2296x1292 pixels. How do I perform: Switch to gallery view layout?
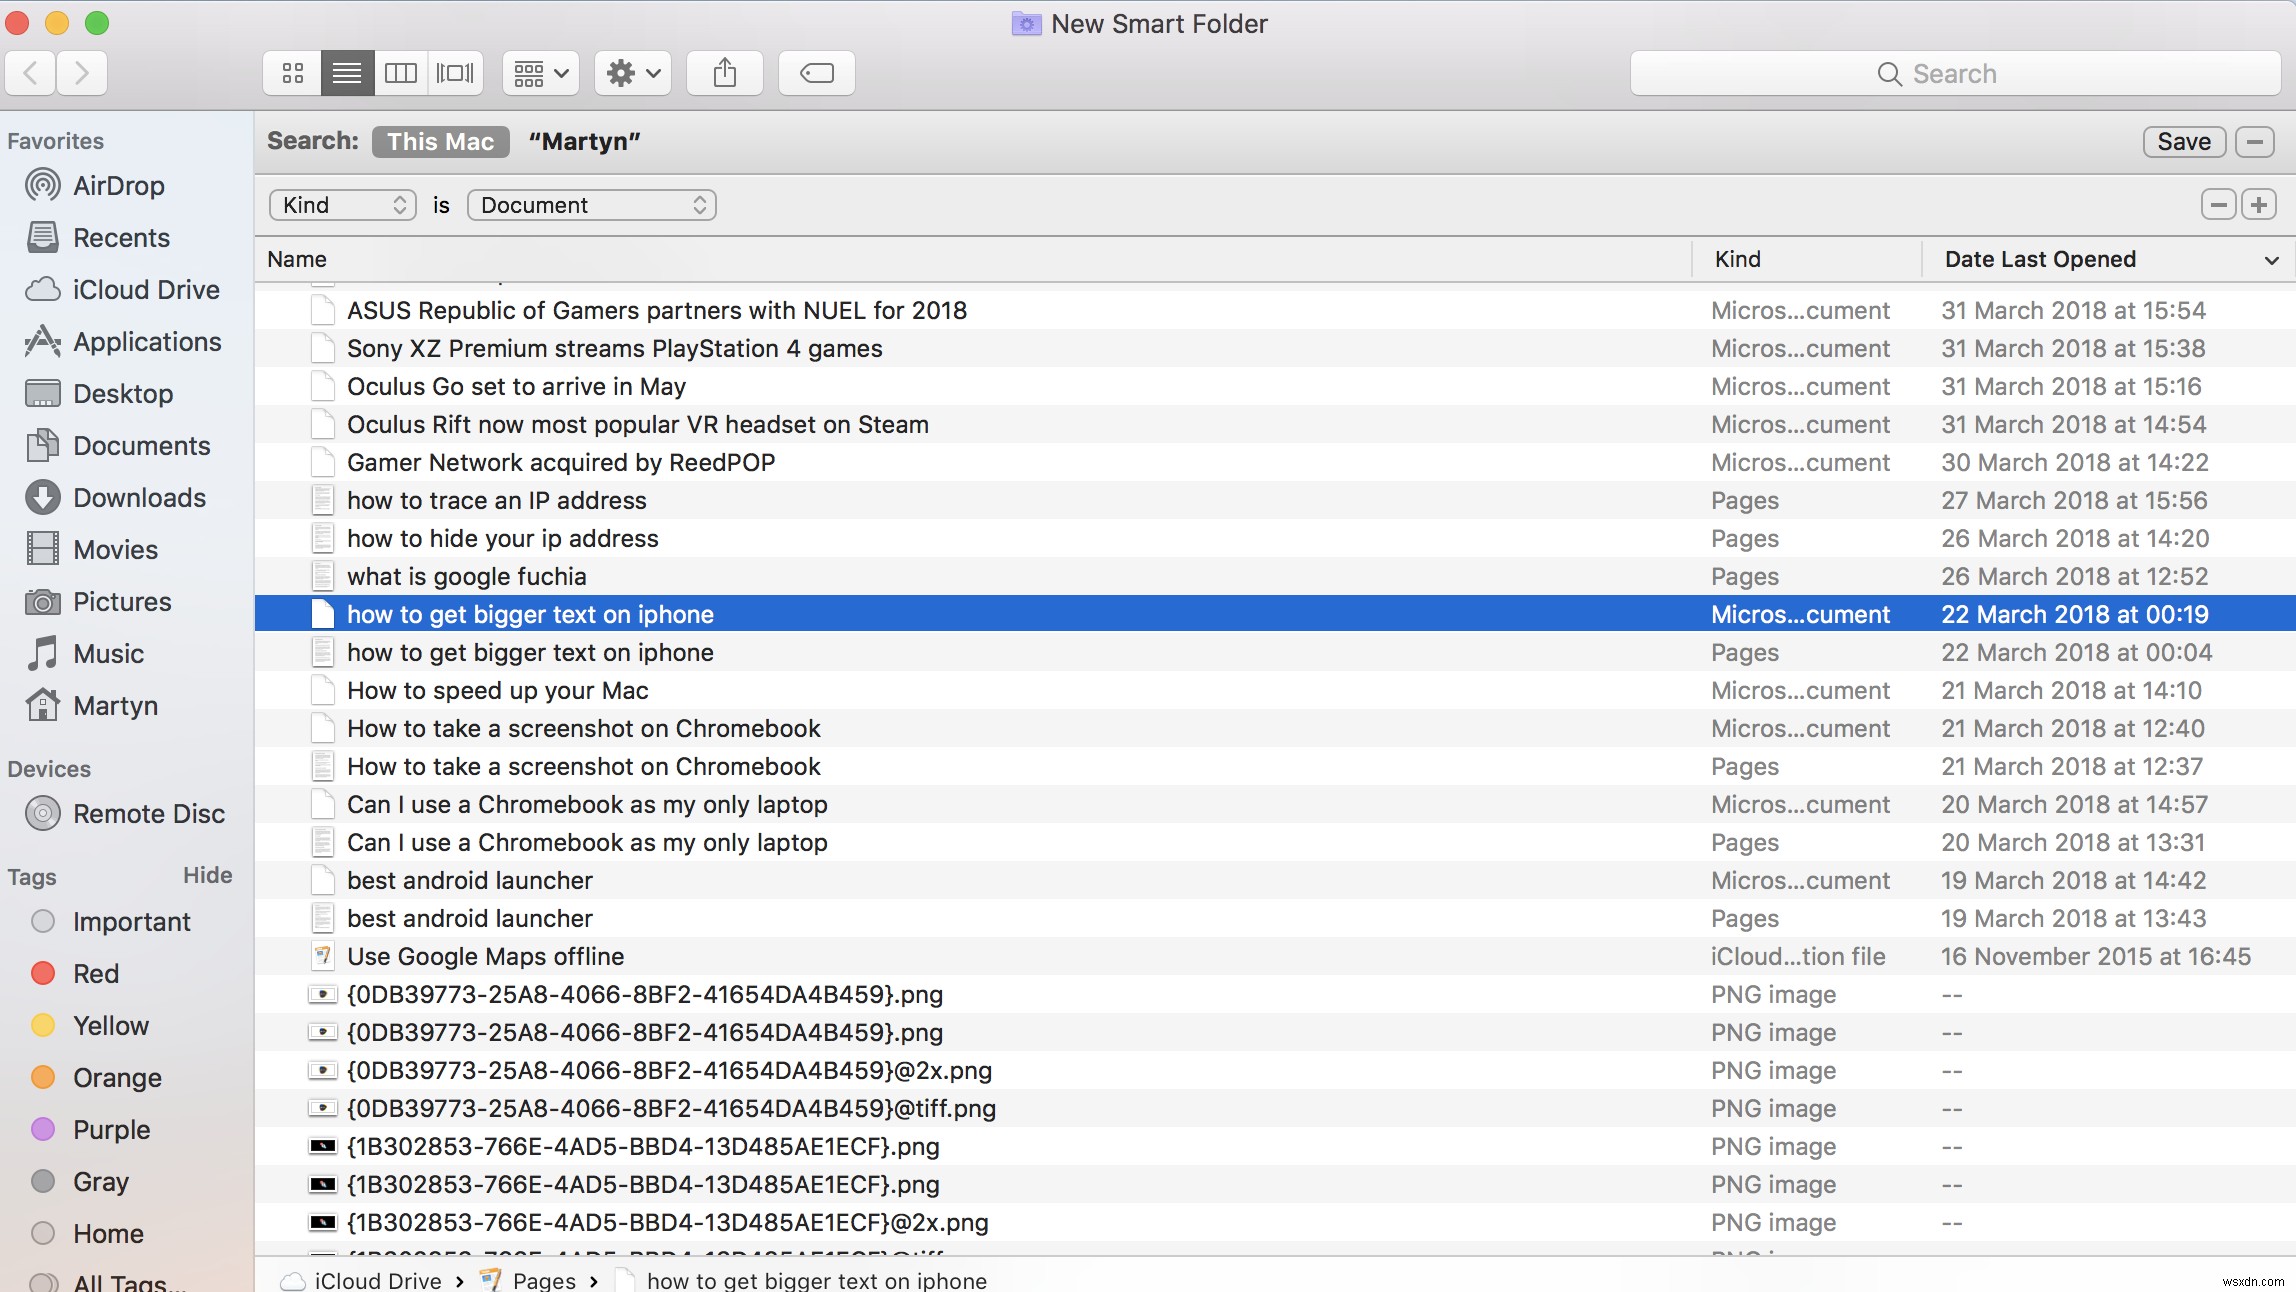[x=456, y=73]
